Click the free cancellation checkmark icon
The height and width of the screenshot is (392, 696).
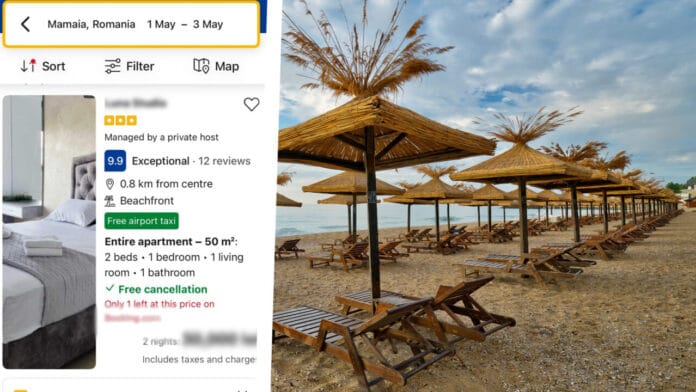[110, 289]
